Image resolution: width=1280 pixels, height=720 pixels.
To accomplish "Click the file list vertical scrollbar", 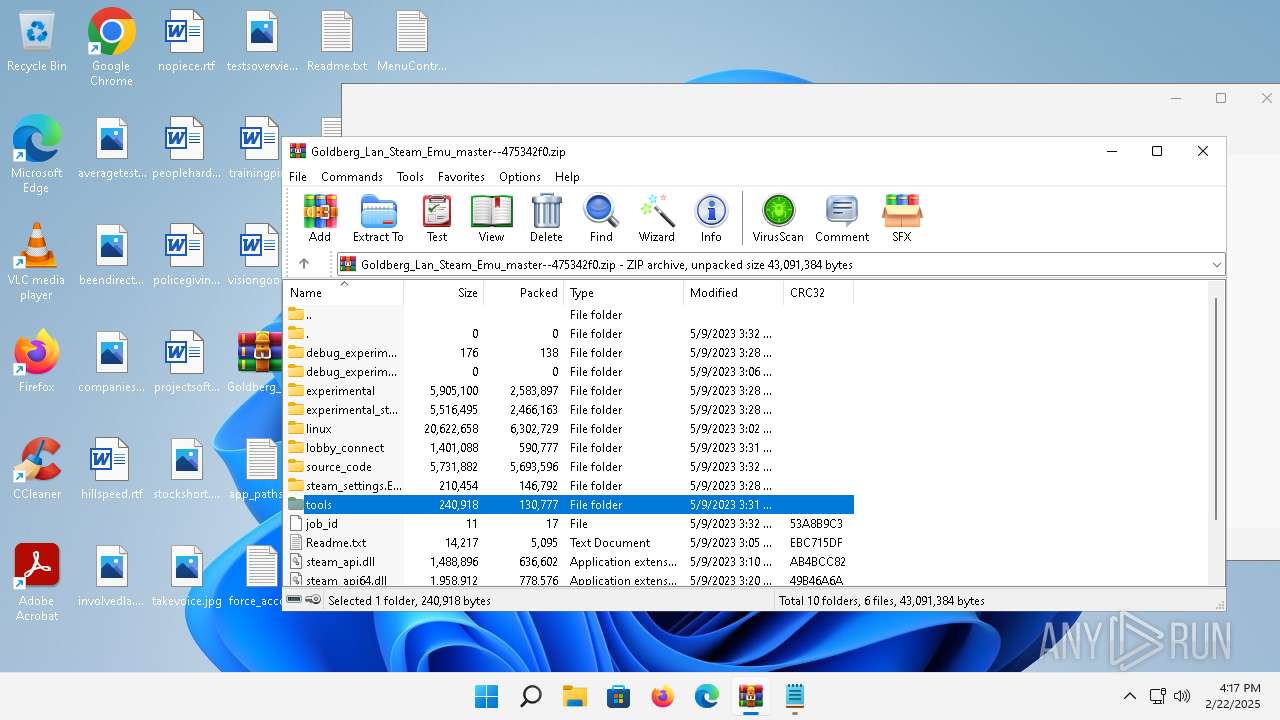I will (x=1216, y=408).
